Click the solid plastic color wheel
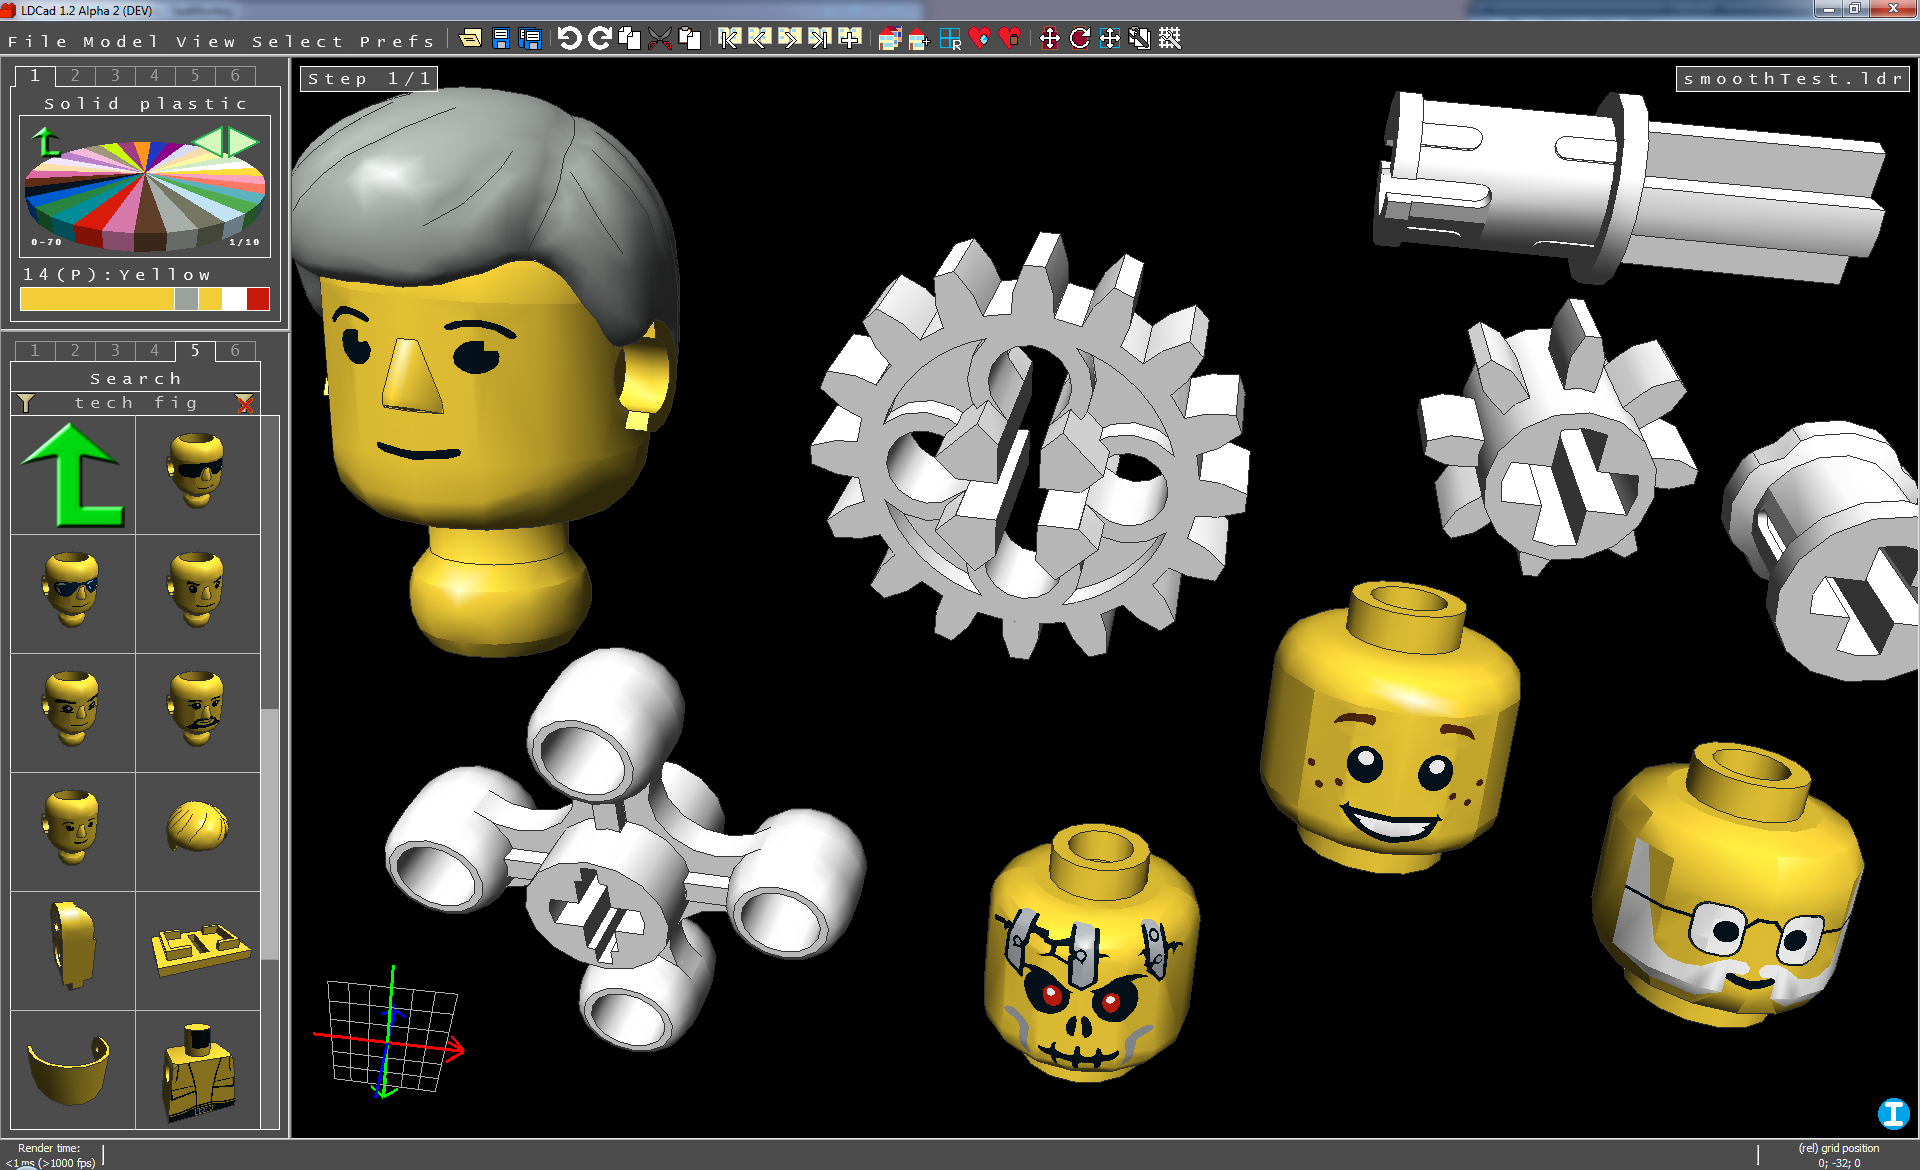This screenshot has width=1920, height=1170. [145, 196]
